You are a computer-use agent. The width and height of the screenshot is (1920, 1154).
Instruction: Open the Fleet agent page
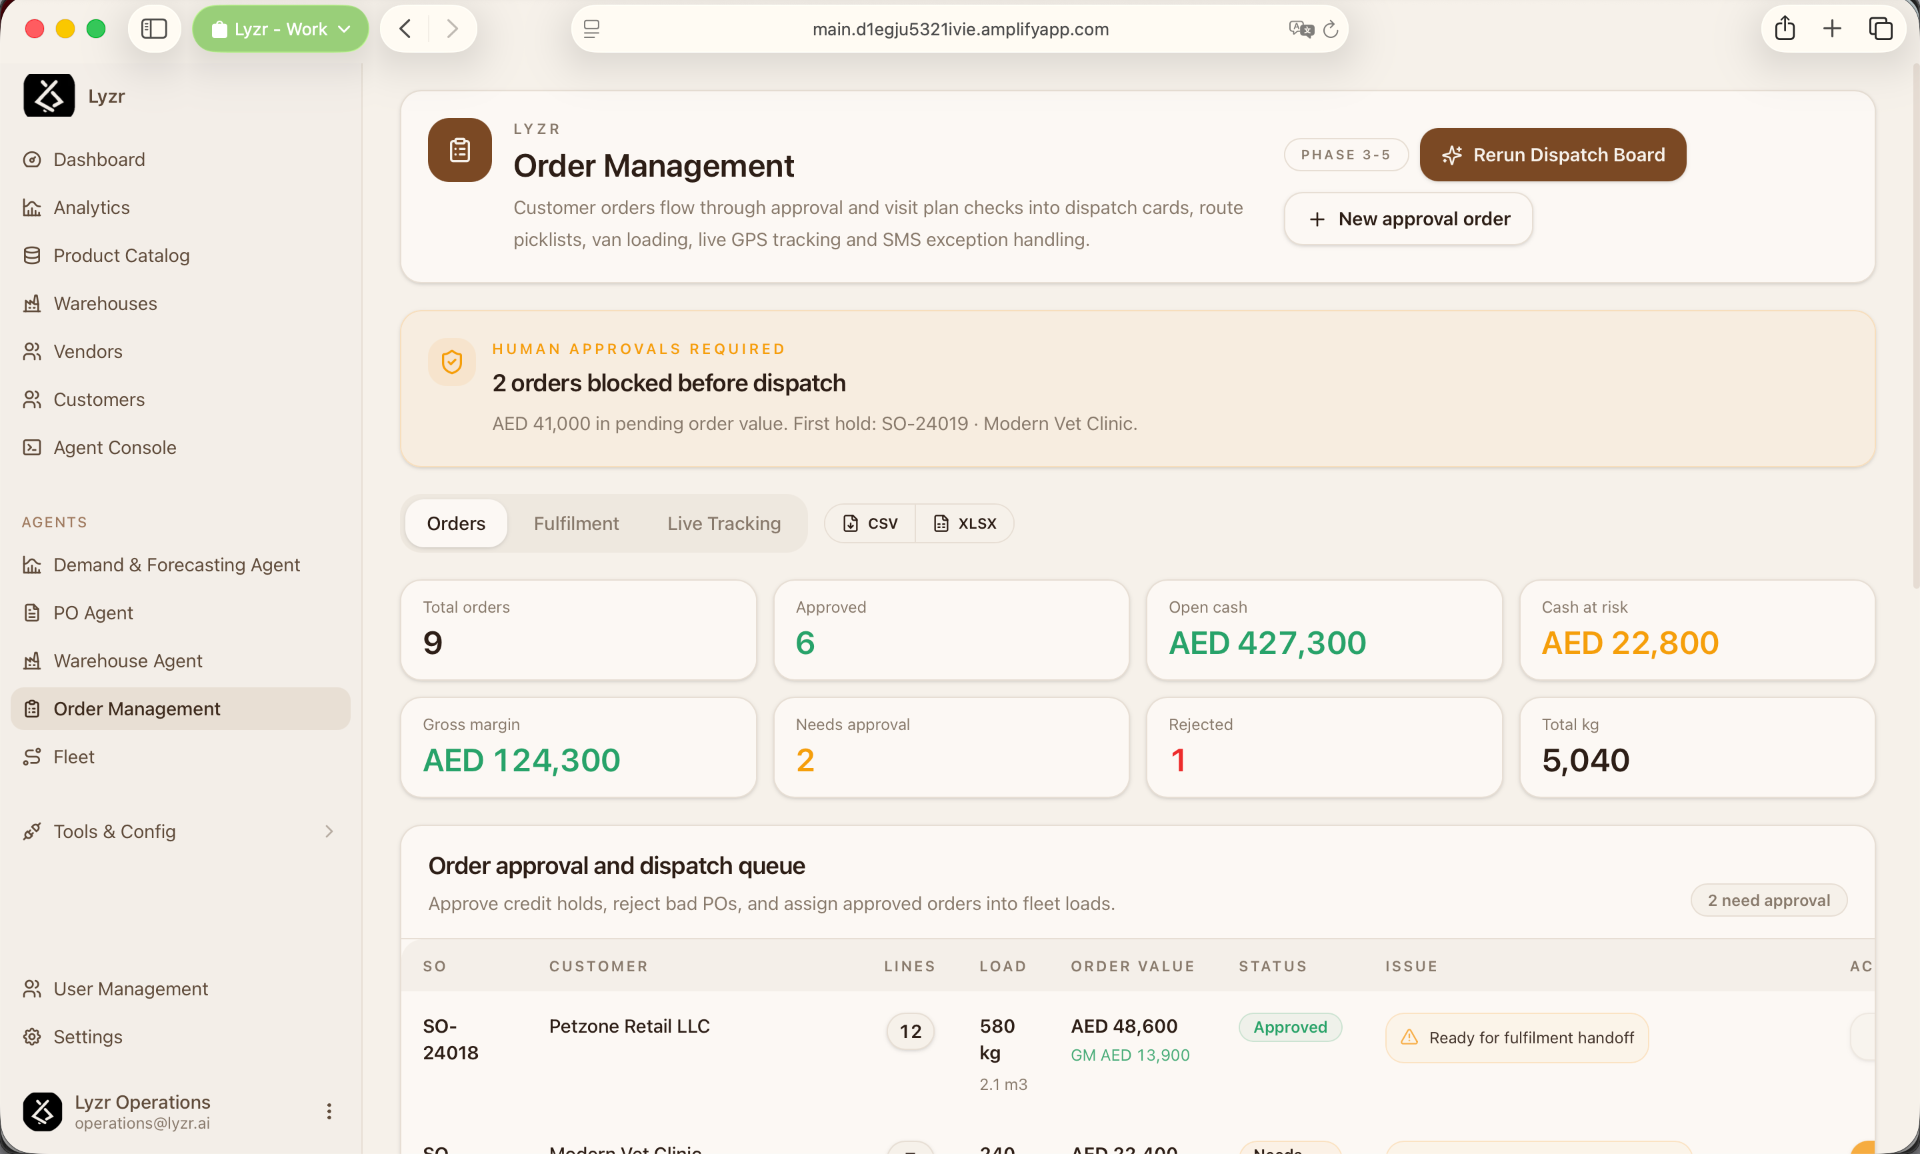pos(74,757)
